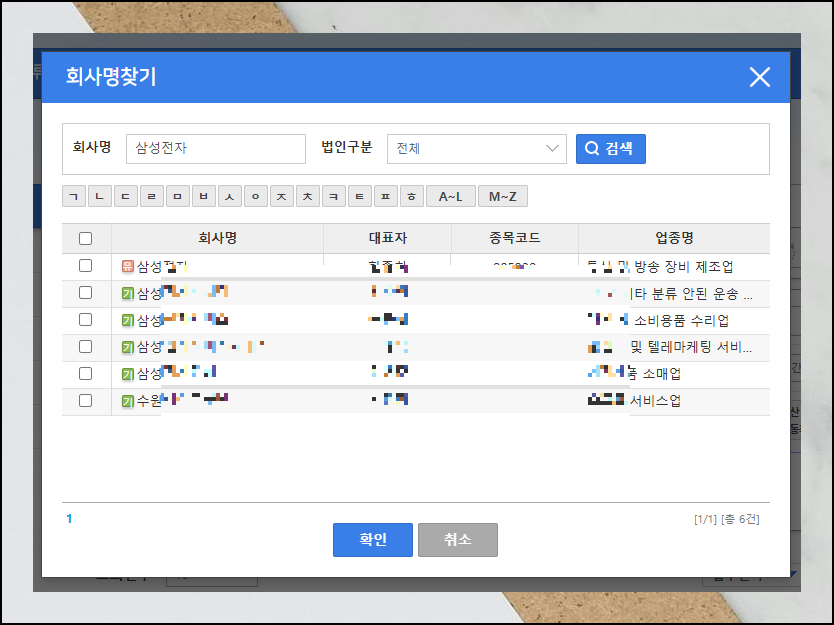834x625 pixels.
Task: Filter by initial consonant ㅈ
Action: point(282,196)
